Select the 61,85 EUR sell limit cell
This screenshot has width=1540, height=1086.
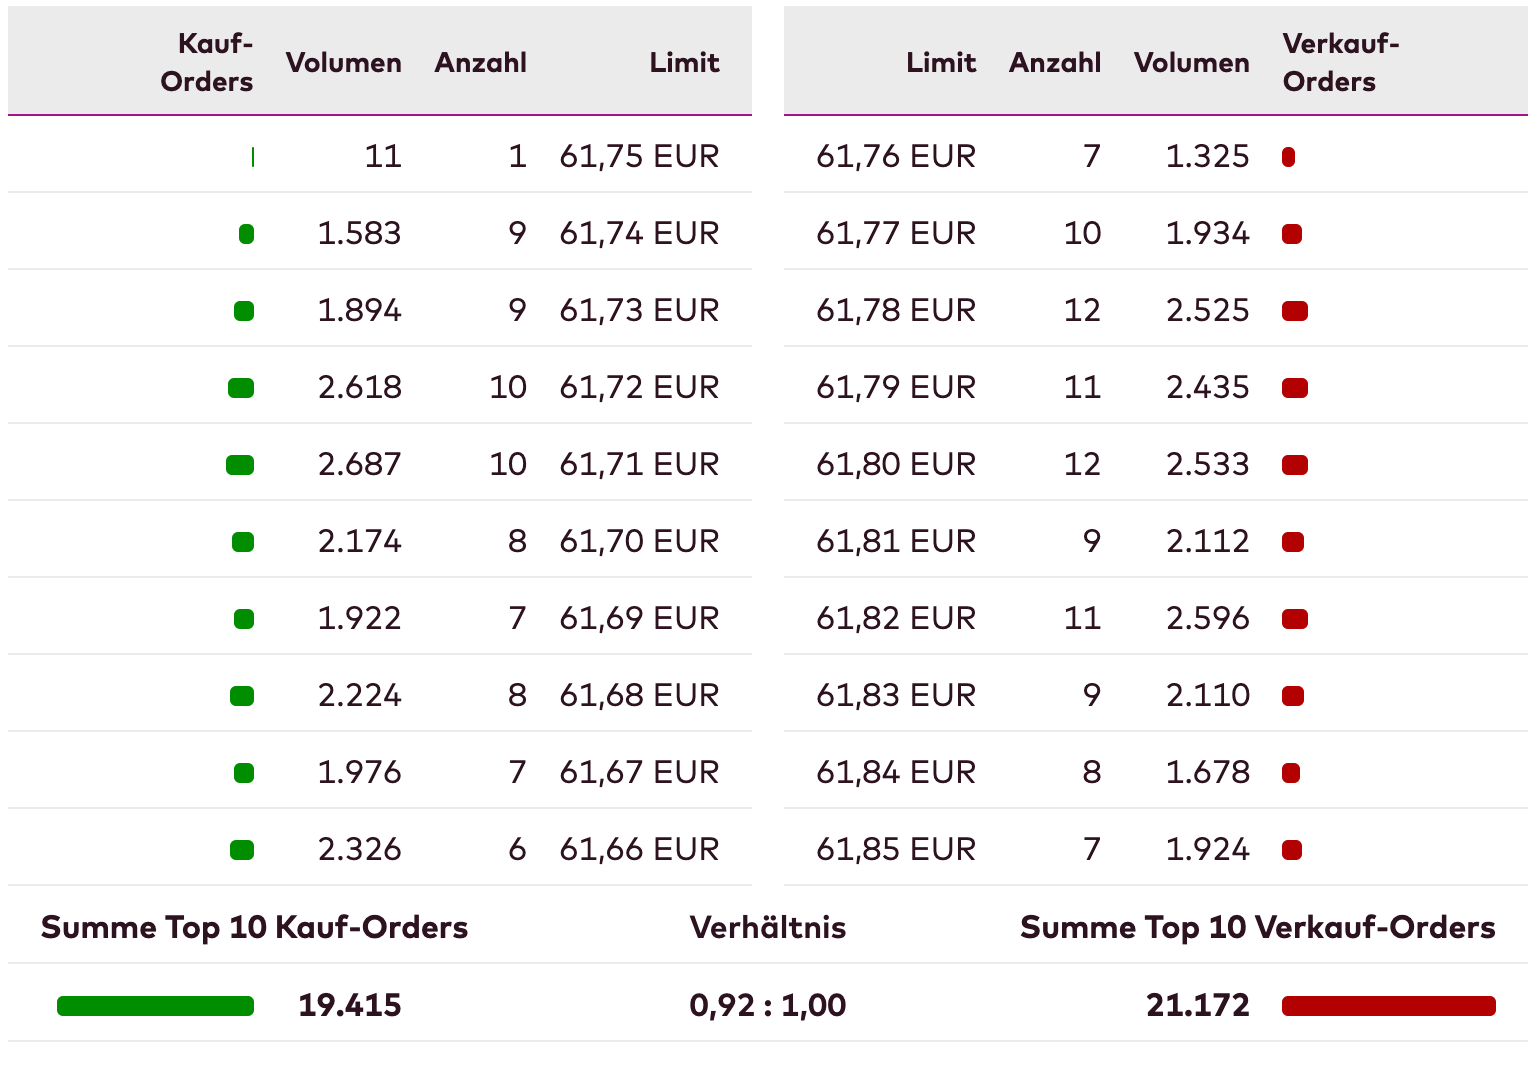point(895,850)
